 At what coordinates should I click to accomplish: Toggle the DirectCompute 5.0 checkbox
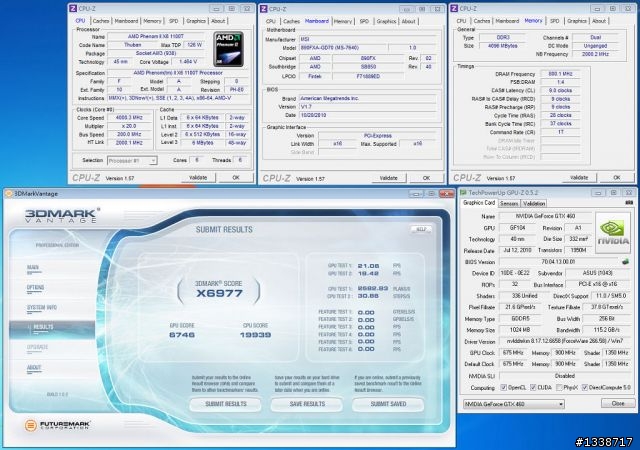[x=585, y=388]
